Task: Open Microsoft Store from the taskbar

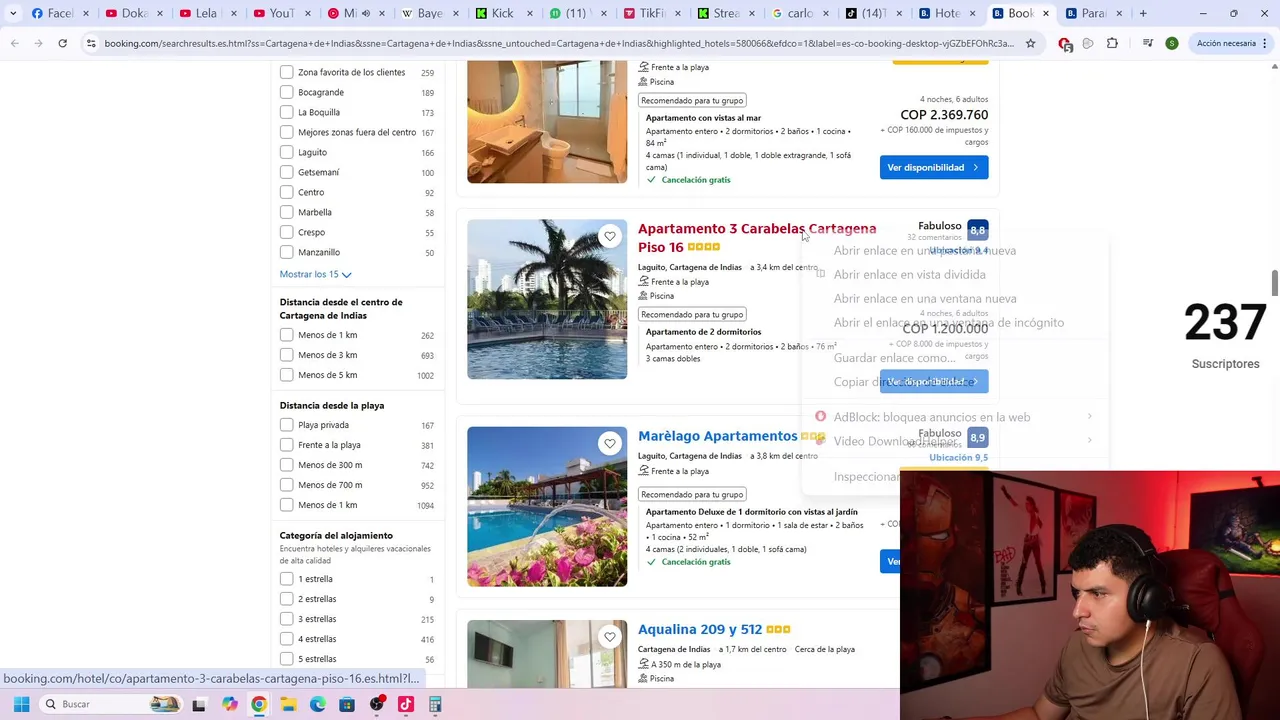Action: (347, 704)
